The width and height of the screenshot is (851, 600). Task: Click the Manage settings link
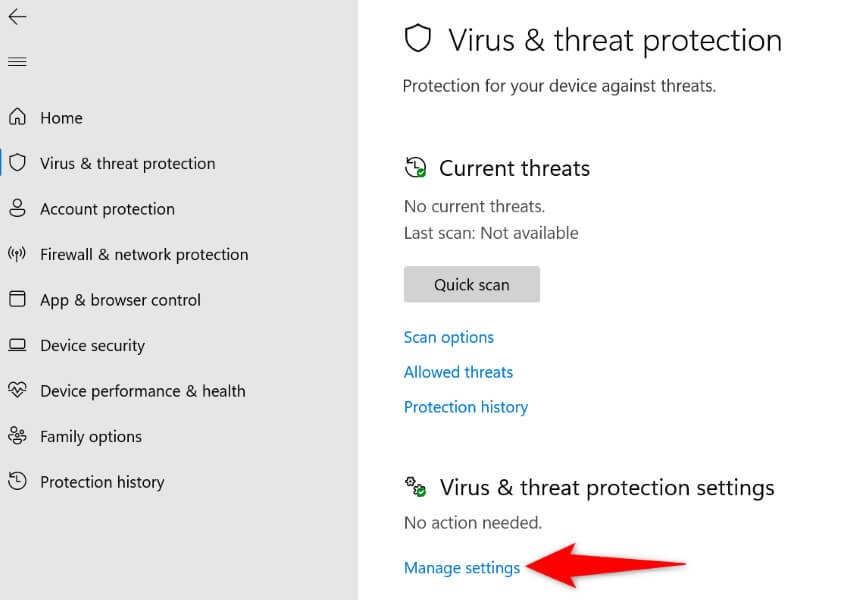tap(462, 568)
